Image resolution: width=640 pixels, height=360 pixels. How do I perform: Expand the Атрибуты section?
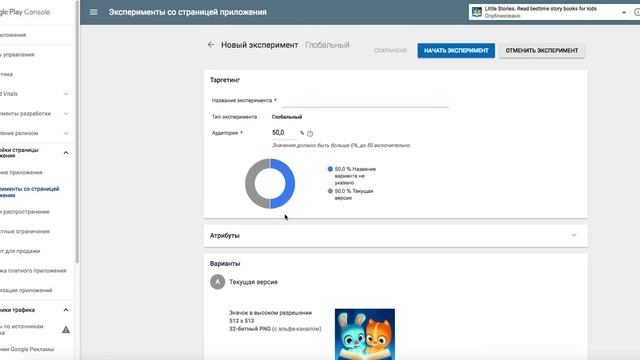point(574,236)
